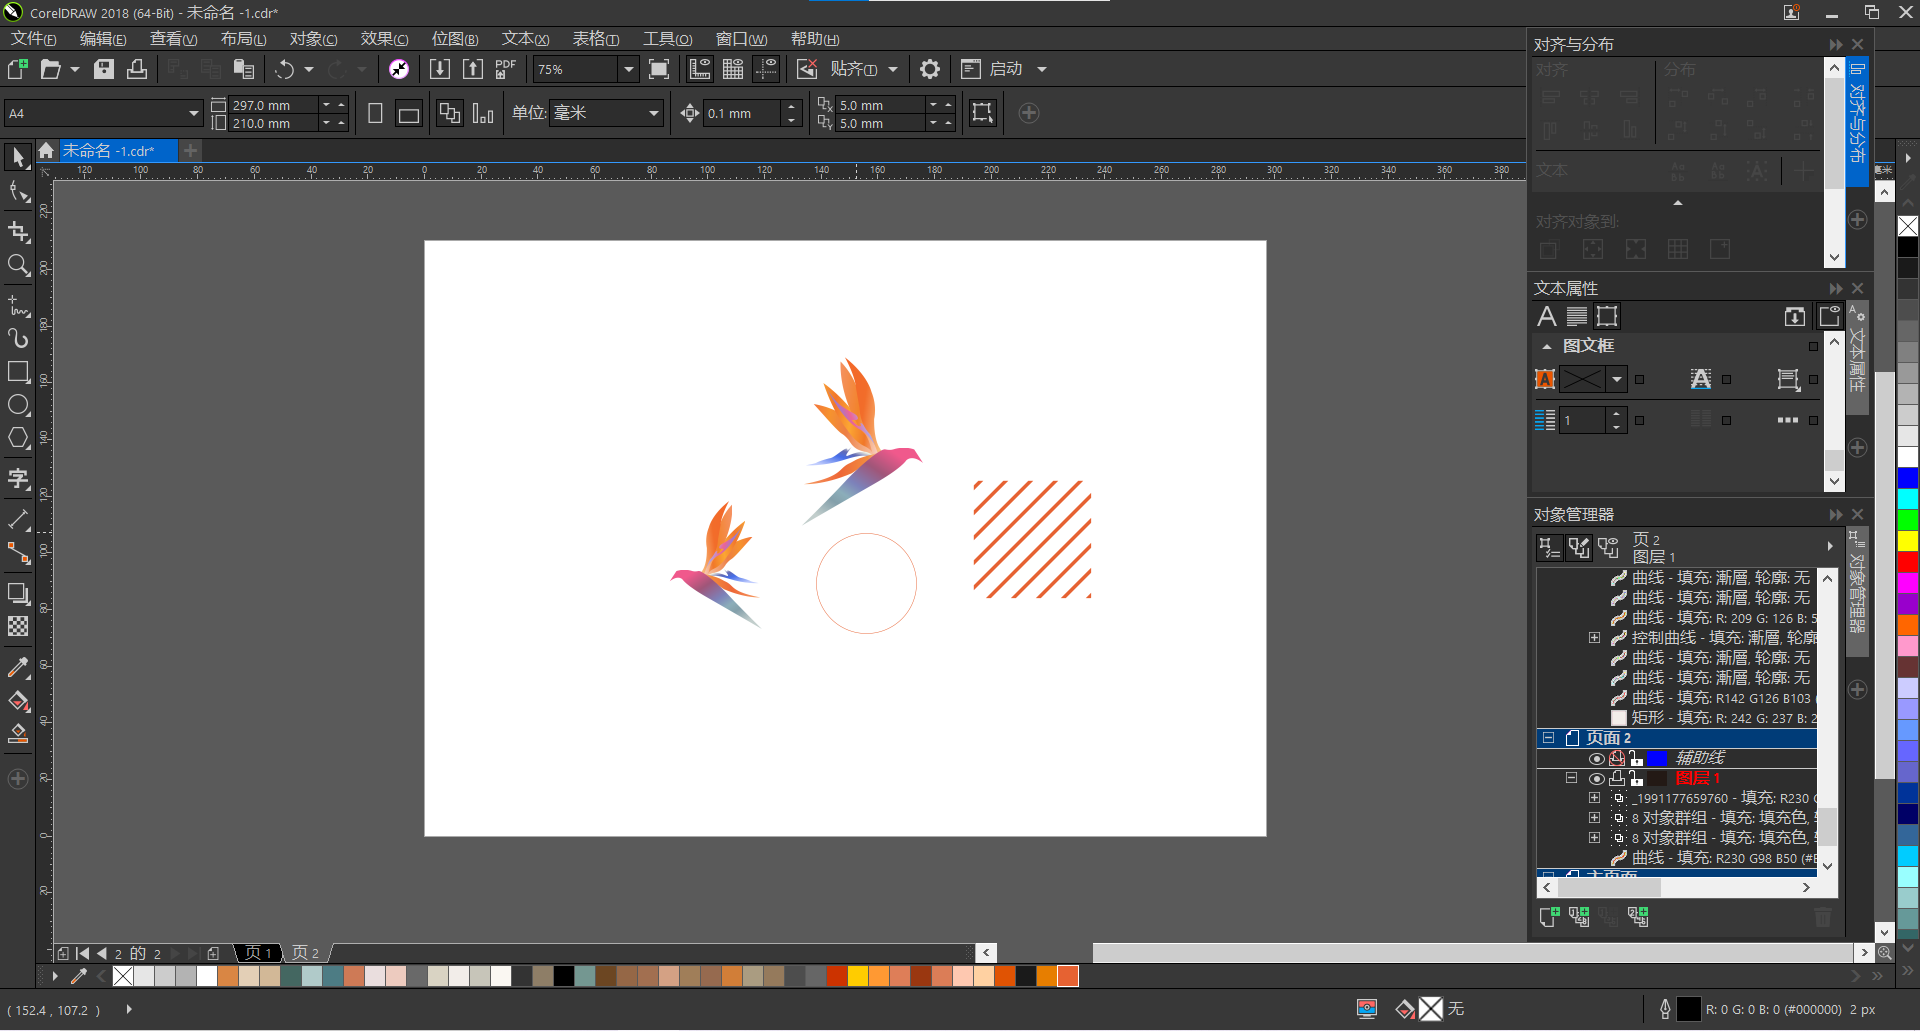Image resolution: width=1920 pixels, height=1031 pixels.
Task: Pick the yellow swatch in bottom palette
Action: [858, 976]
